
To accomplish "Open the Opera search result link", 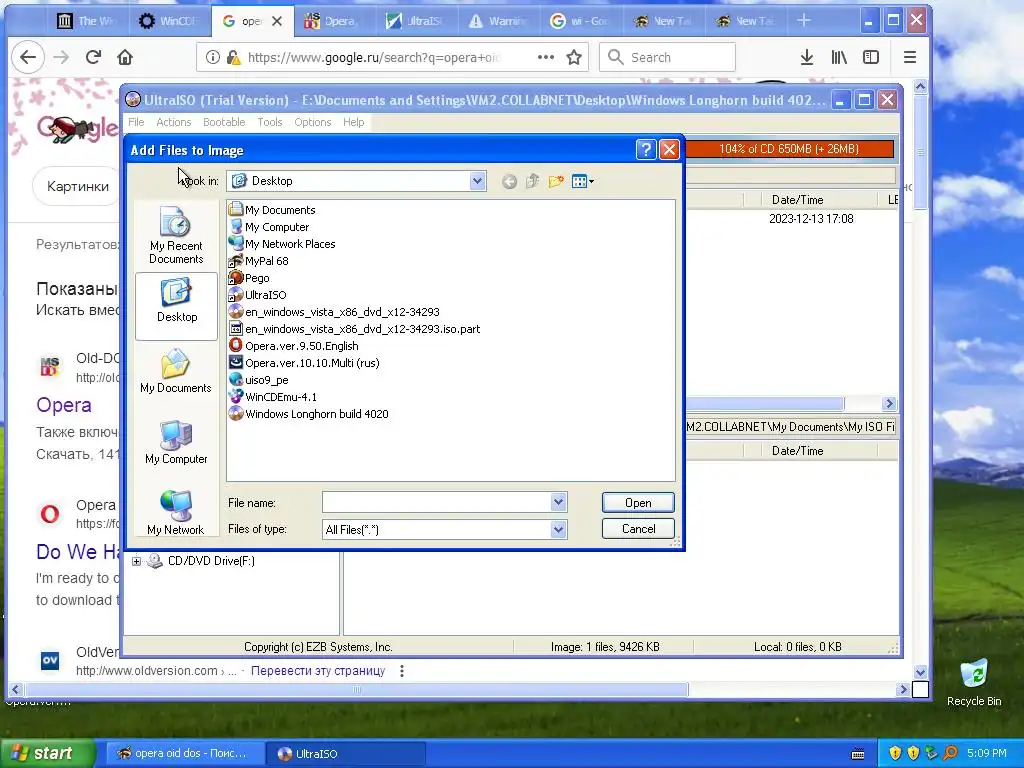I will point(64,405).
